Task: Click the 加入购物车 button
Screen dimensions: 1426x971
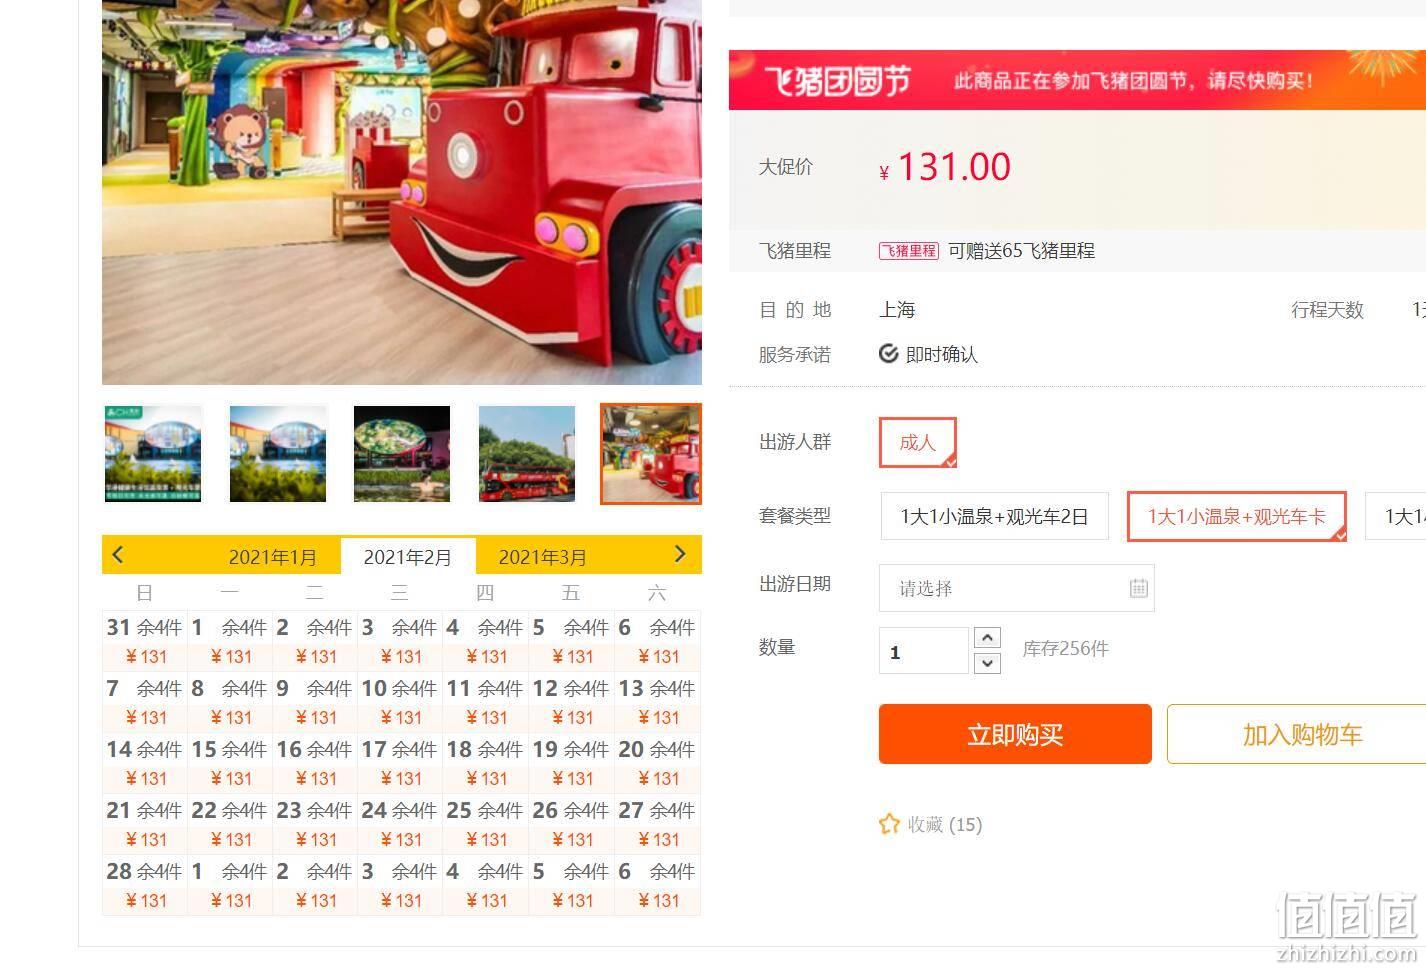Action: coord(1300,734)
